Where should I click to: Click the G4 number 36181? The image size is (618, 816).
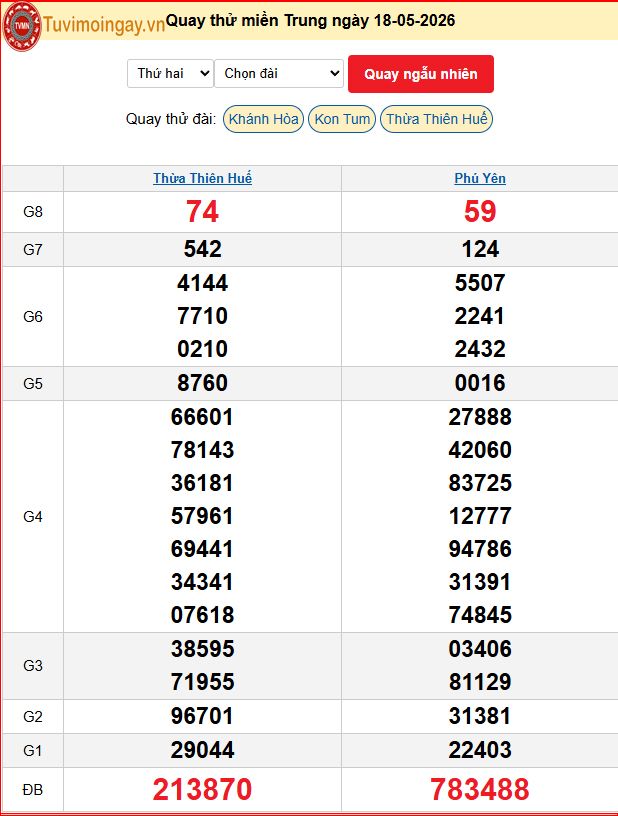(x=202, y=483)
